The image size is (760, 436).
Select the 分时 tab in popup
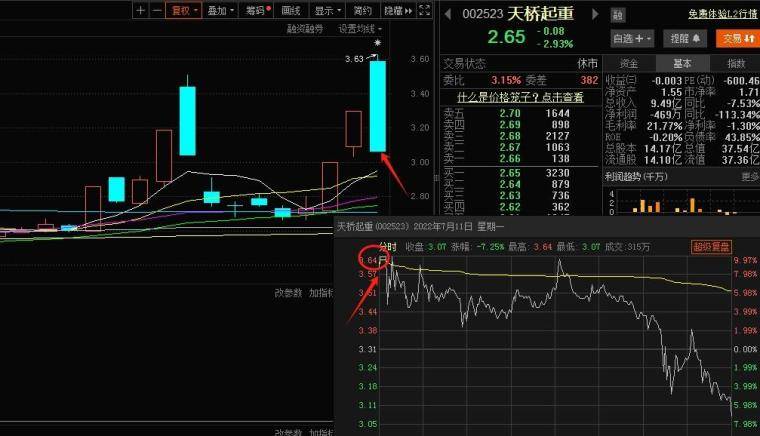(x=388, y=247)
